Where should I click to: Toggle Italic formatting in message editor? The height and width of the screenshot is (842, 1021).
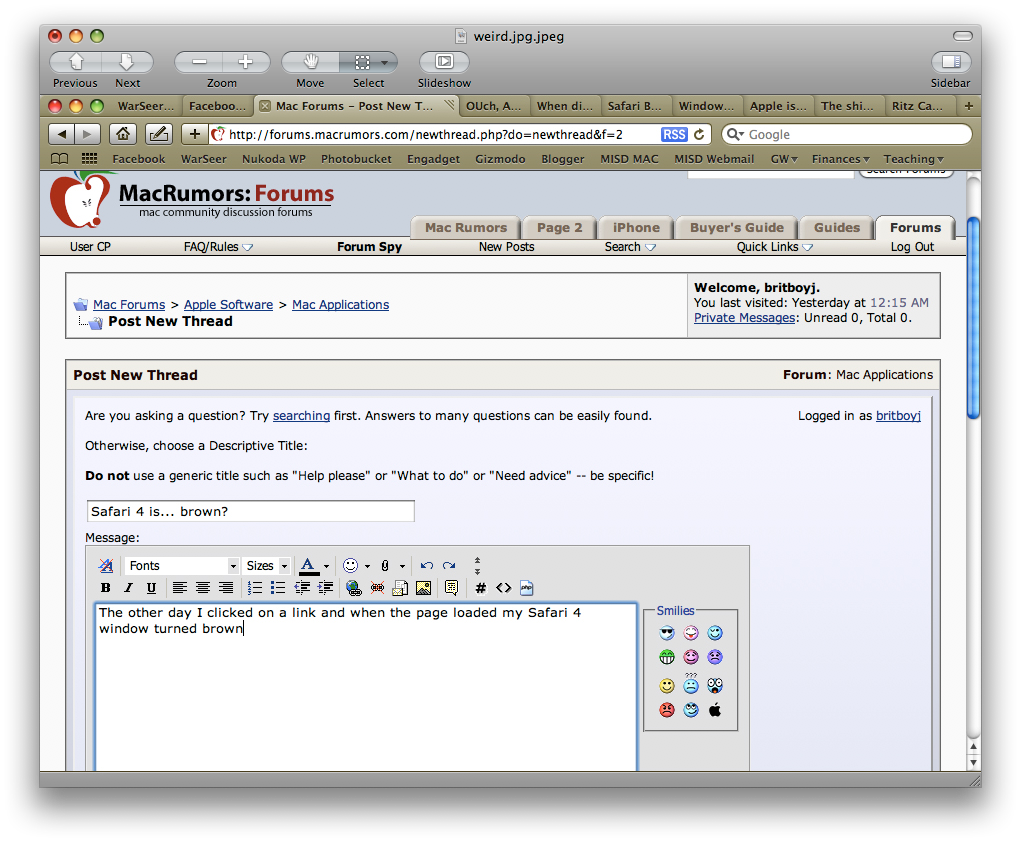(x=128, y=588)
